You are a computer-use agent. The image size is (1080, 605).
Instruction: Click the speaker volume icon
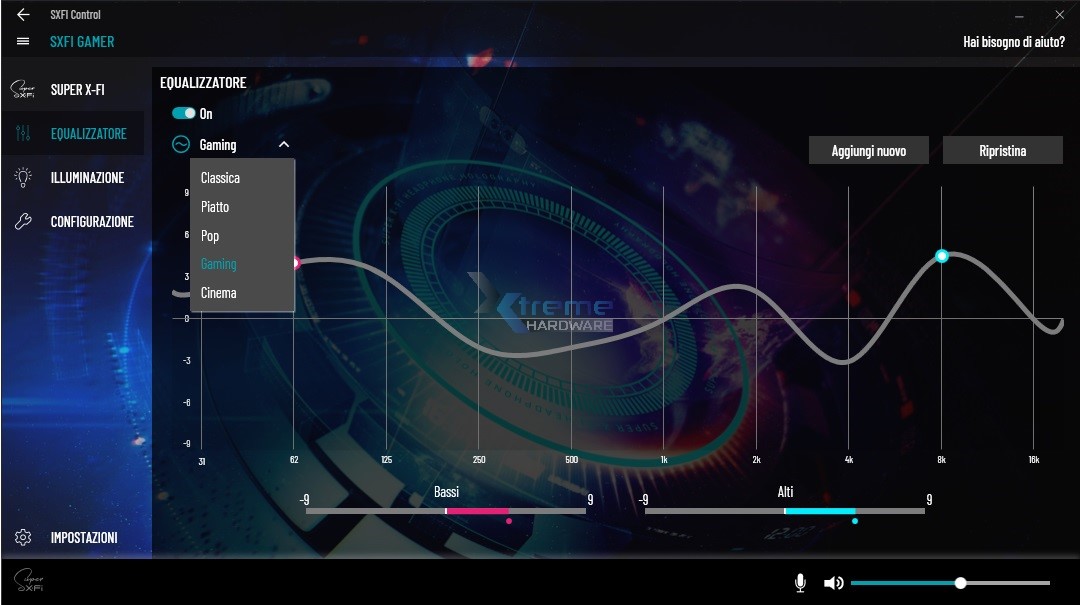[x=832, y=581]
